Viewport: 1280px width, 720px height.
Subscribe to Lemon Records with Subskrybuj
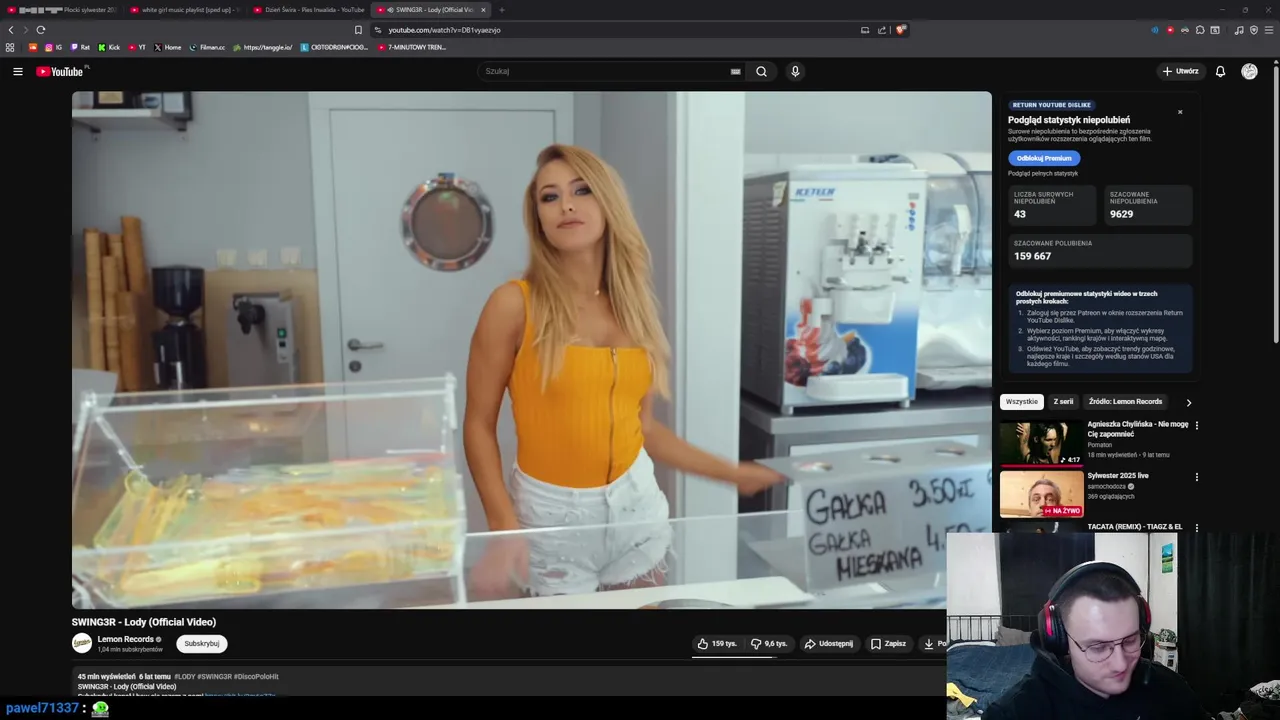pos(201,644)
